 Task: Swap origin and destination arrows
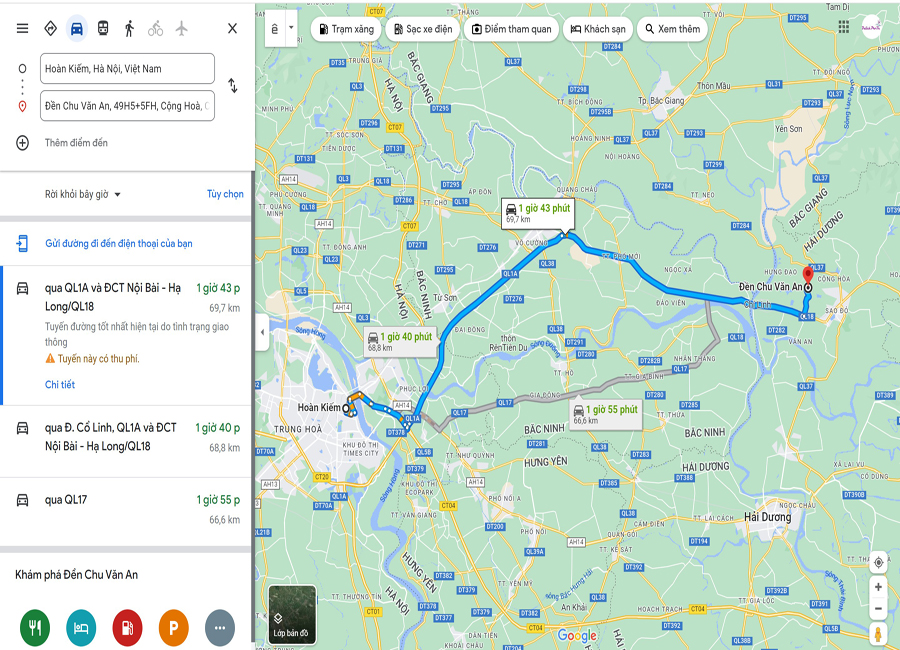232,86
